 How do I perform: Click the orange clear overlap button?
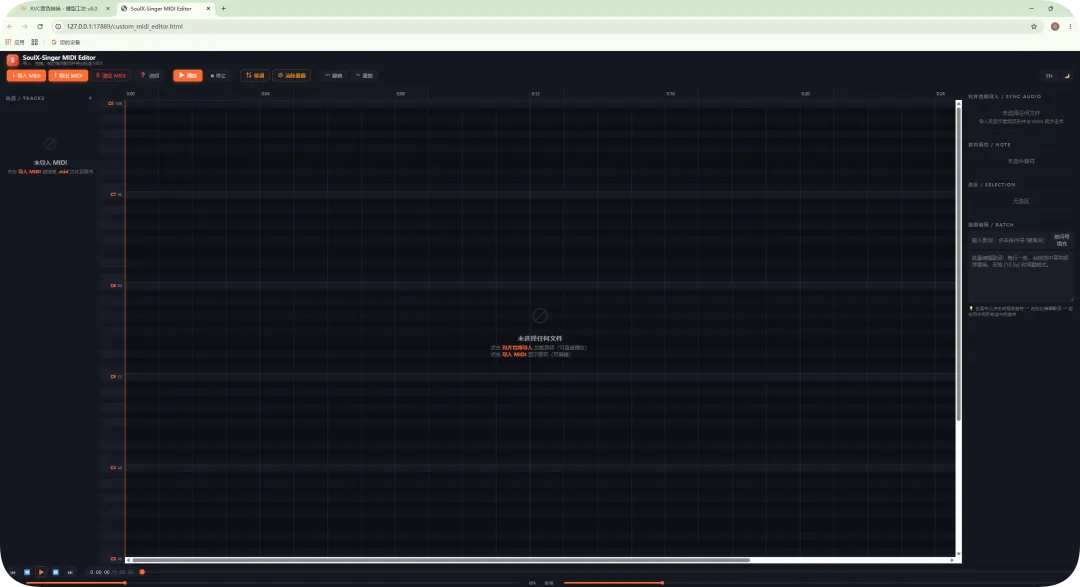pos(292,76)
